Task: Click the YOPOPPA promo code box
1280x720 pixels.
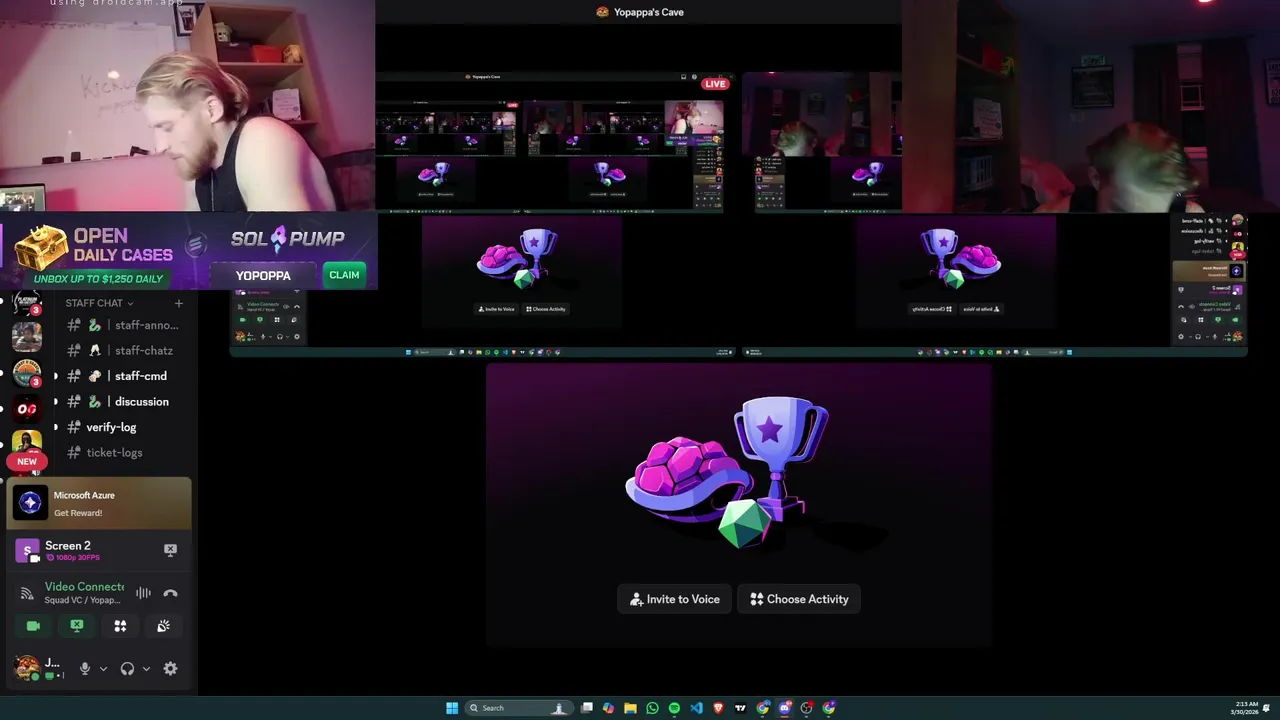Action: (x=263, y=275)
